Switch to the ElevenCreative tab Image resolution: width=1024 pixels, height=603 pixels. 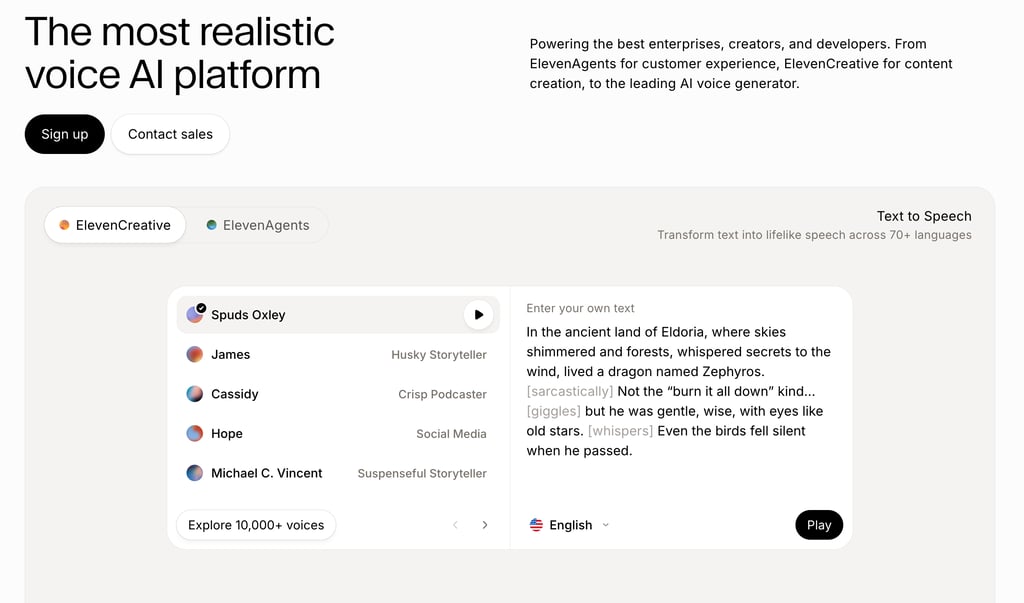(x=115, y=225)
